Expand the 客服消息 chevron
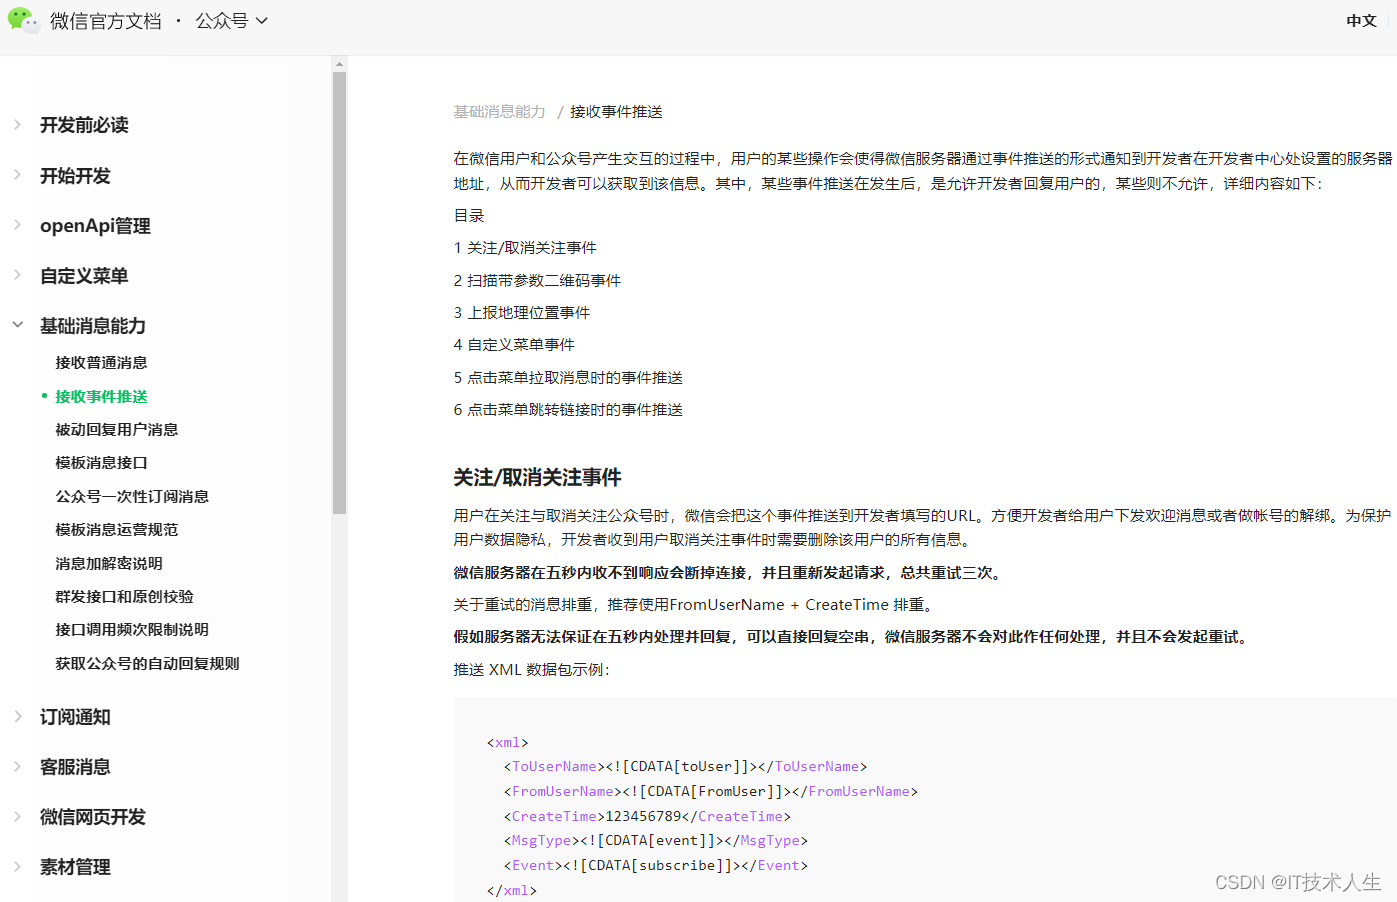The height and width of the screenshot is (902, 1397). [17, 766]
